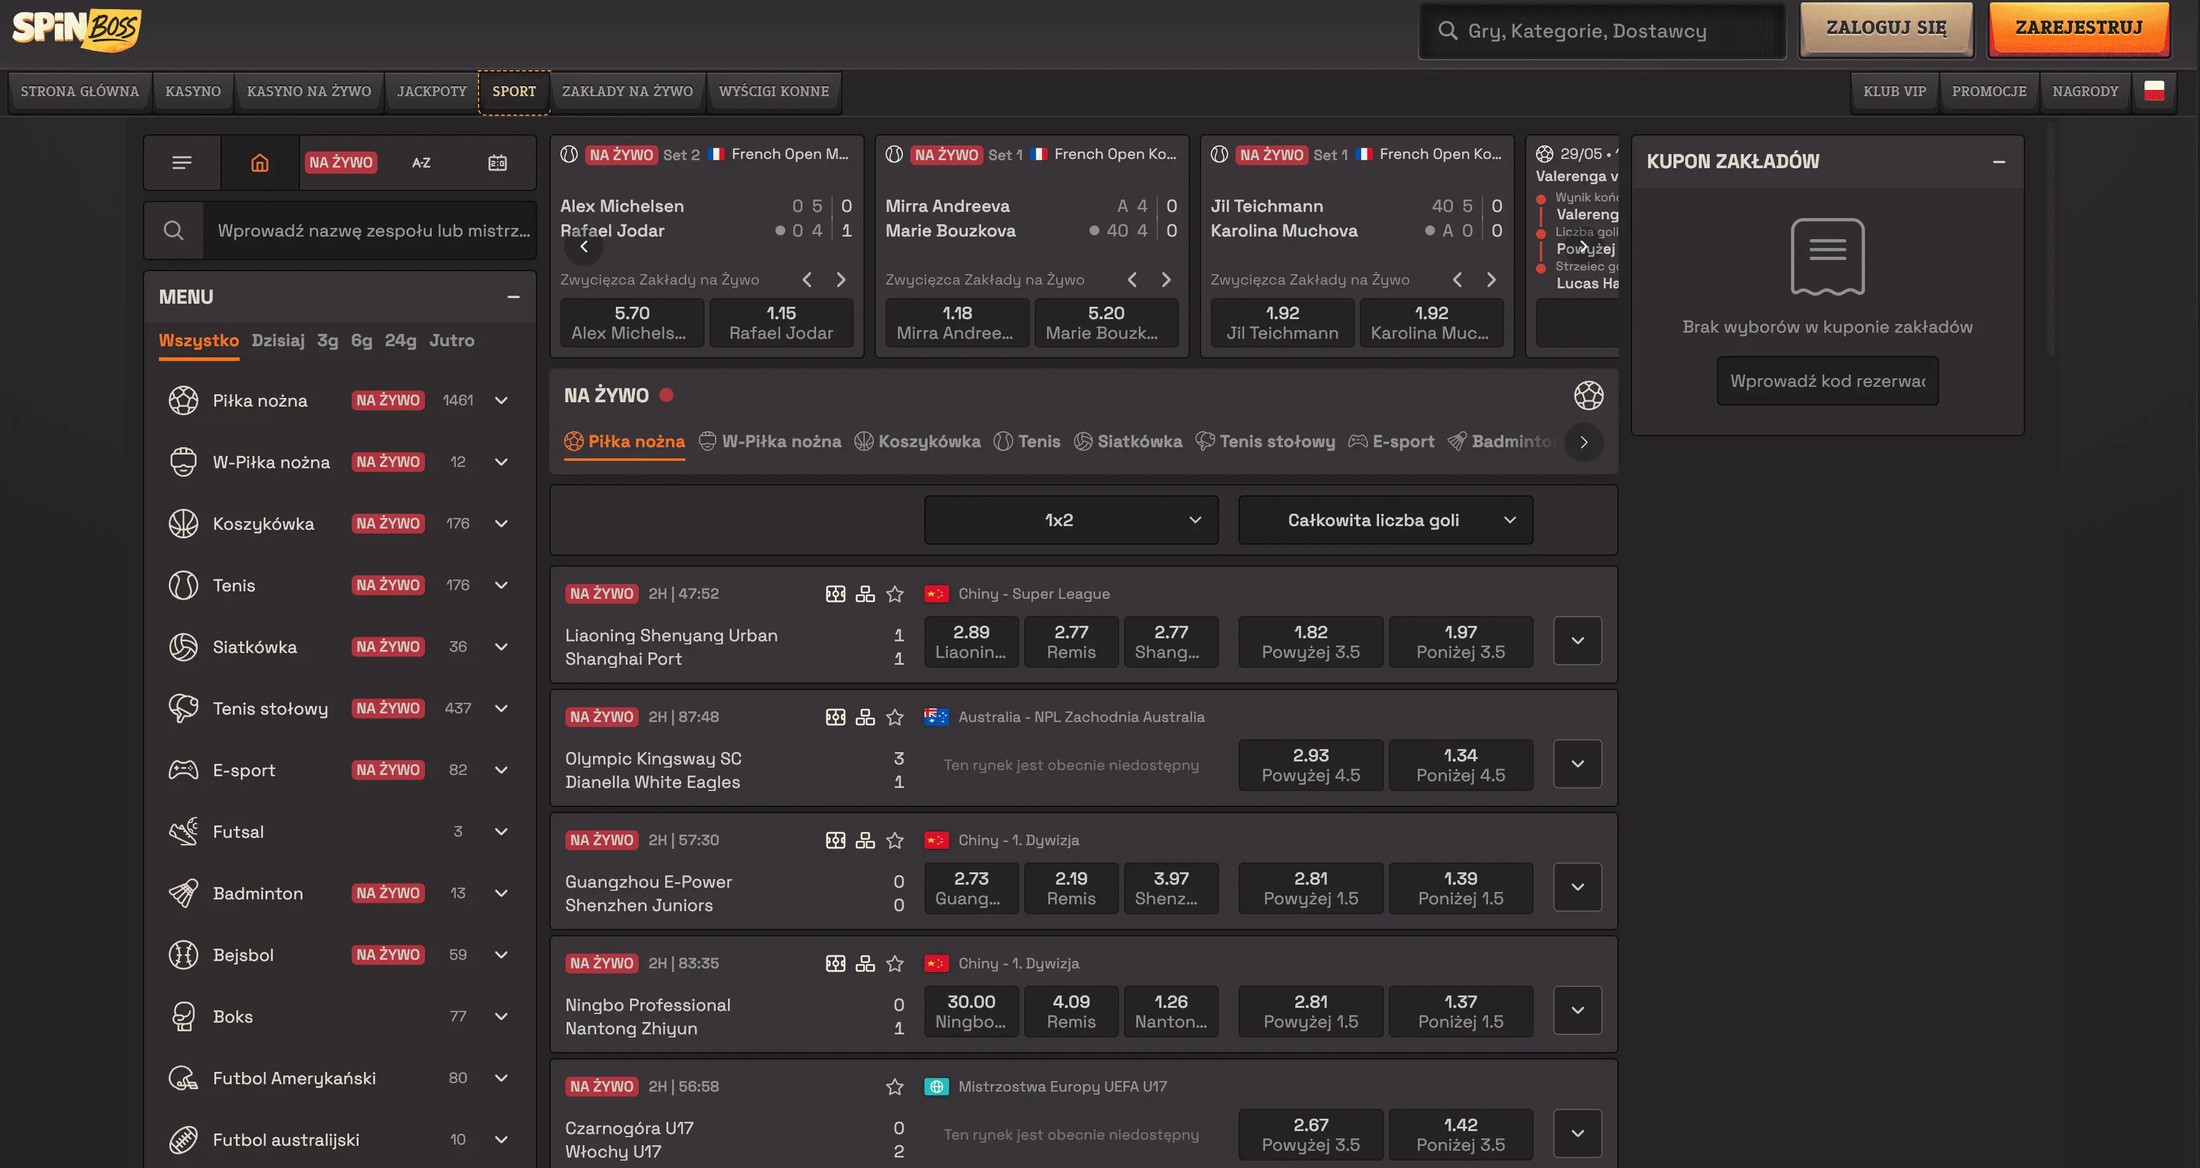The width and height of the screenshot is (2200, 1168).
Task: Click the ZAREJESTRUJ button
Action: (2079, 28)
